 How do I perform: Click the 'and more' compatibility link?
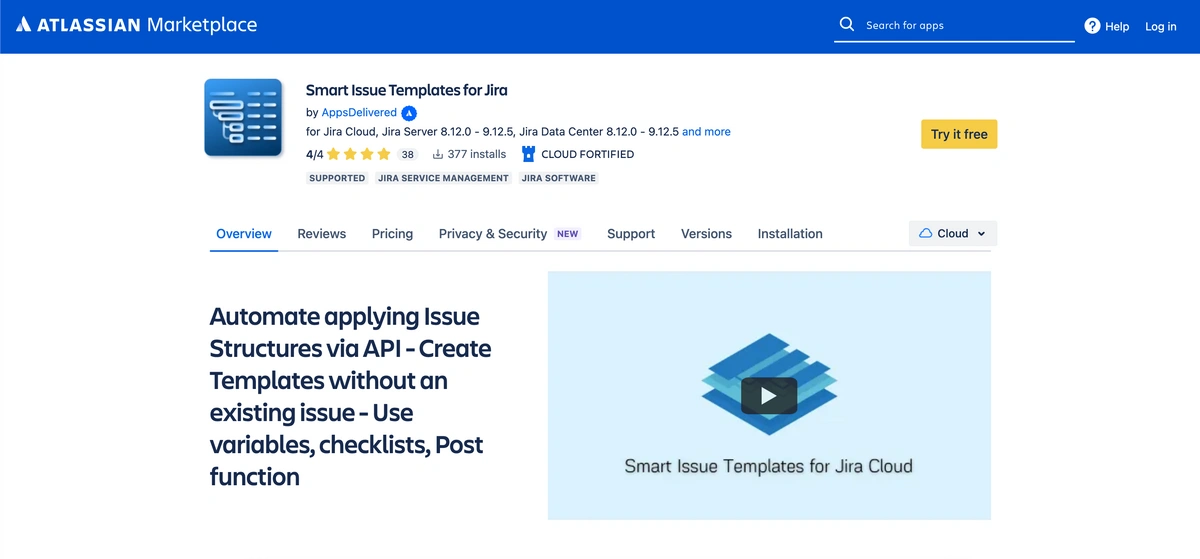706,131
